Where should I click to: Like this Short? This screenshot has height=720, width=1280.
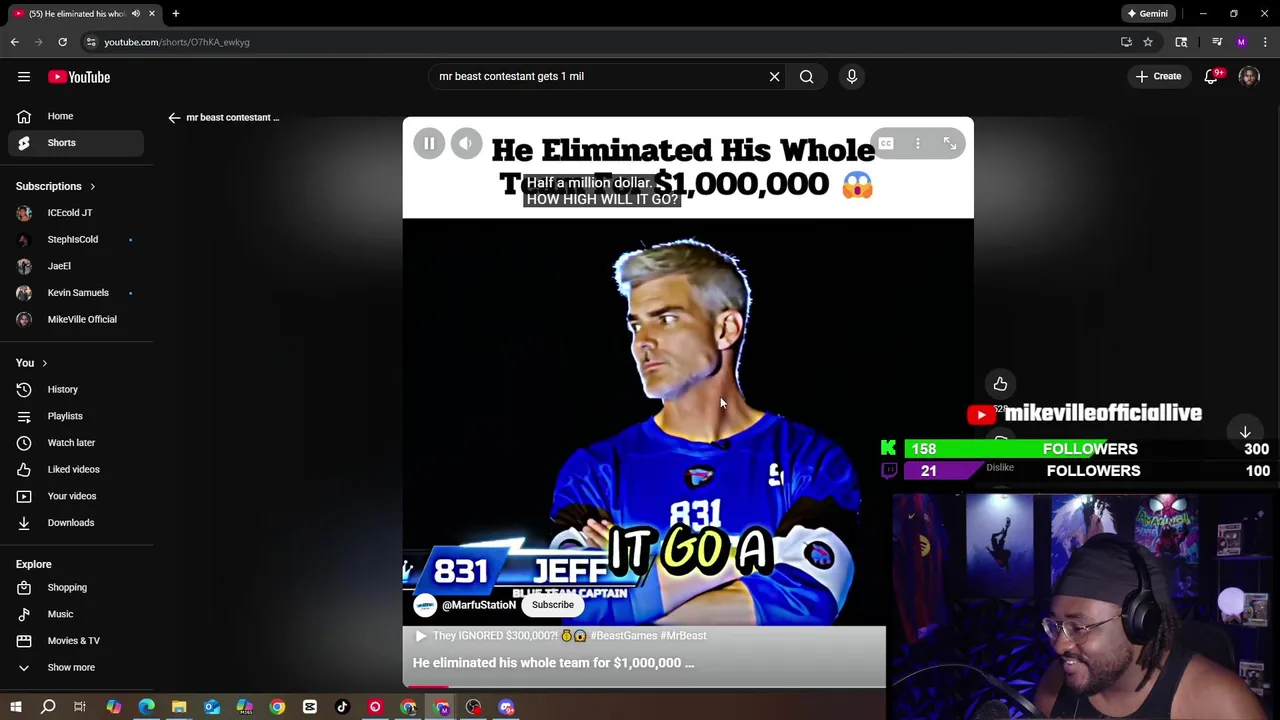[1000, 384]
